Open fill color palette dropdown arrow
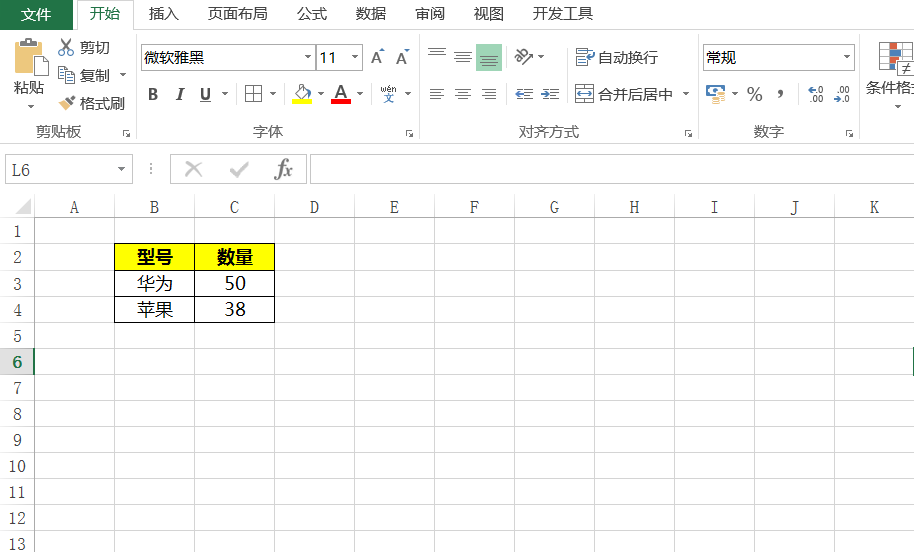The width and height of the screenshot is (914, 552). [x=321, y=94]
